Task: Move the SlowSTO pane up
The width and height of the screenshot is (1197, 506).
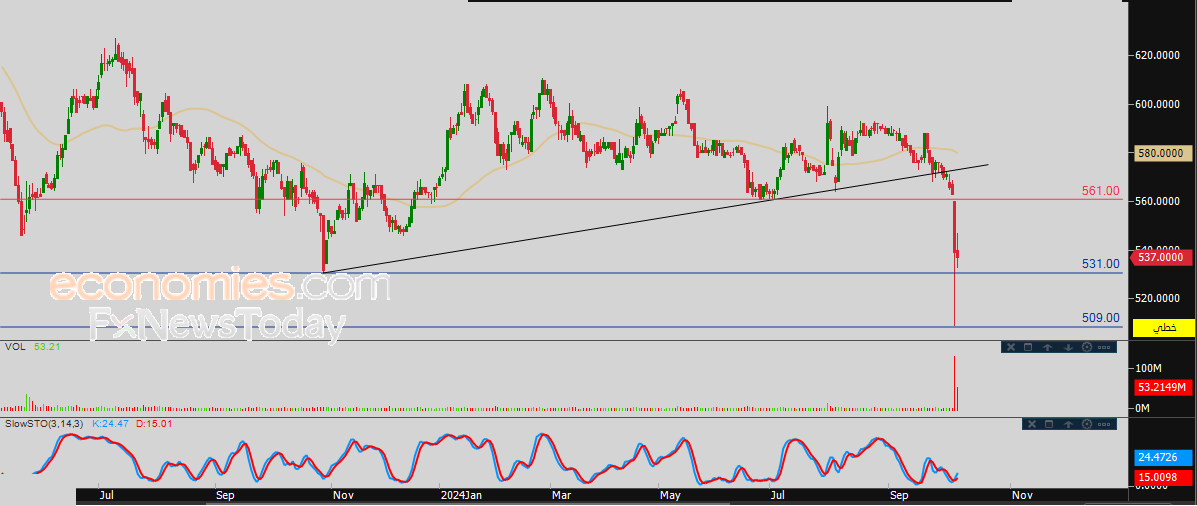Action: (1069, 424)
